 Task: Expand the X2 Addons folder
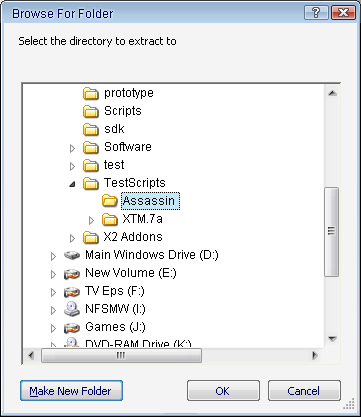(72, 238)
